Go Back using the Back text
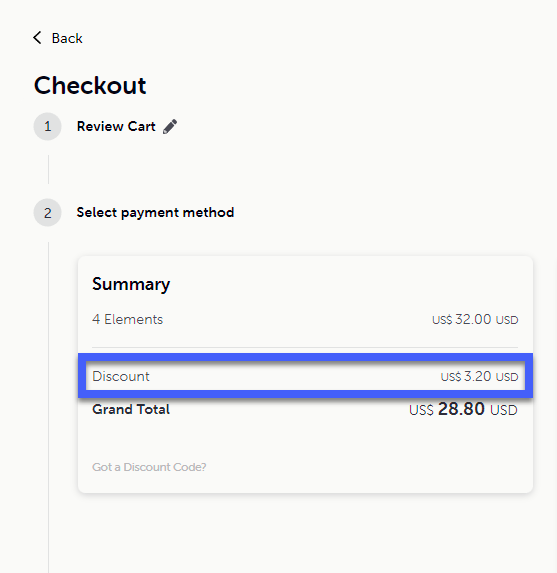The width and height of the screenshot is (557, 573). click(67, 38)
